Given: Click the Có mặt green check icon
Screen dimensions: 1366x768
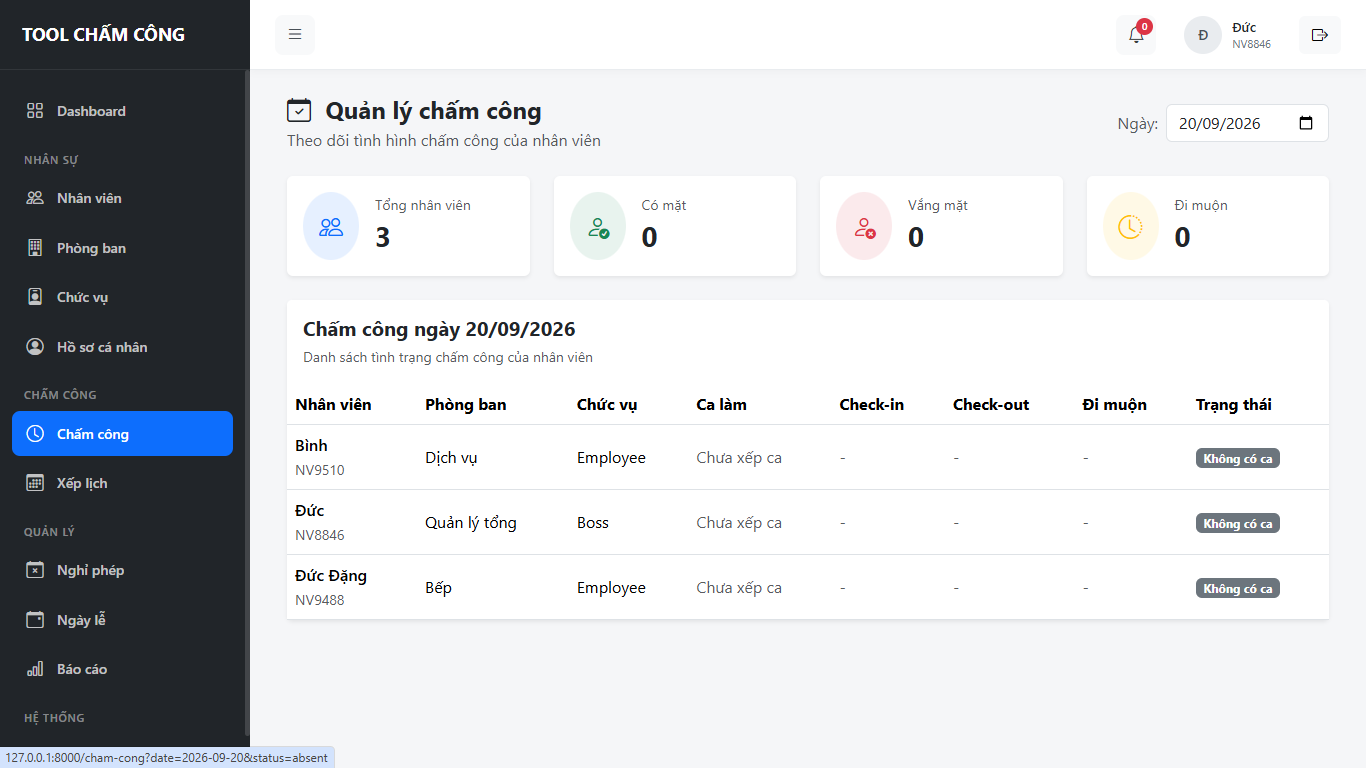Looking at the screenshot, I should [598, 226].
